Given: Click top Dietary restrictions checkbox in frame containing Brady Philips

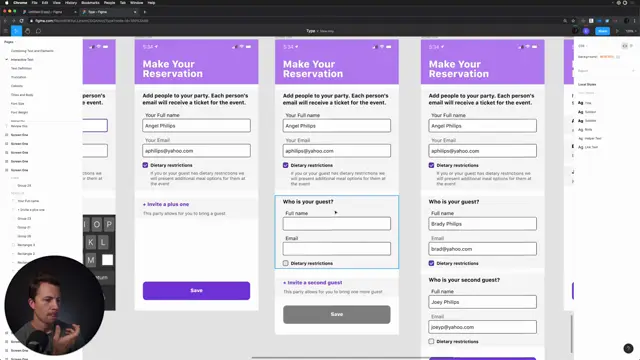Looking at the screenshot, I should pyautogui.click(x=431, y=165).
